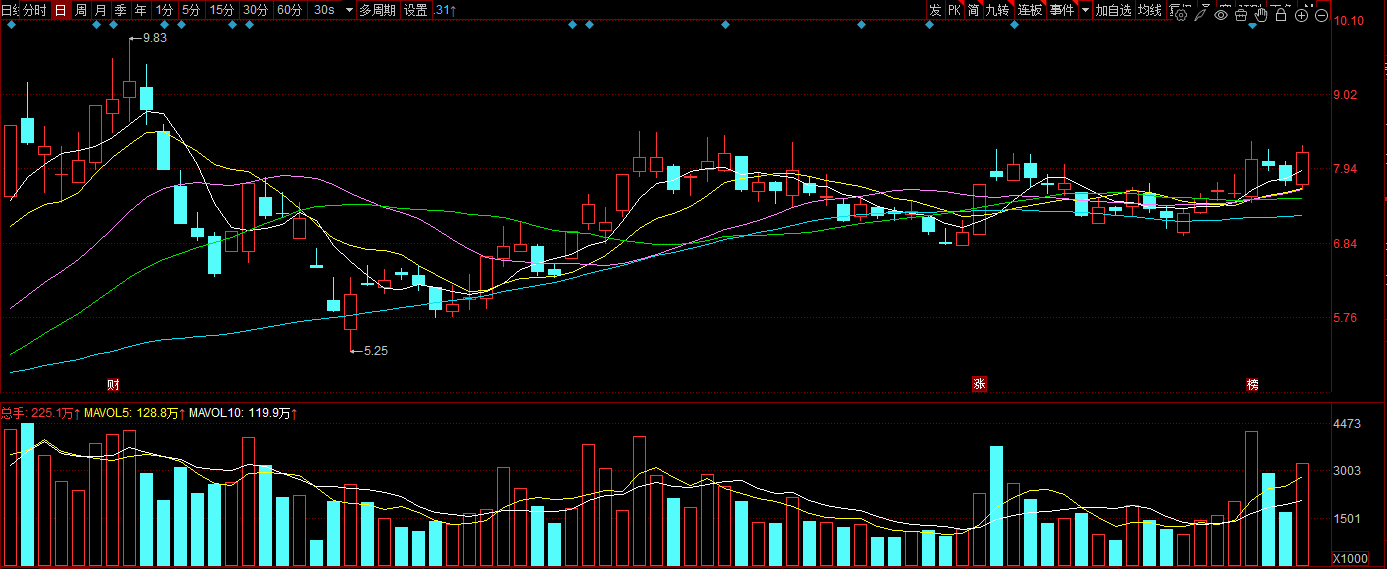Expand dropdown arrow next to 事件
Image resolution: width=1387 pixels, height=569 pixels.
click(x=1085, y=10)
